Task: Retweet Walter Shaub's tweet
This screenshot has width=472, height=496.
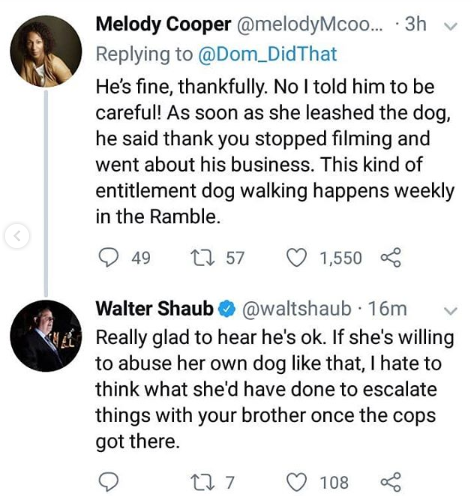Action: point(198,482)
